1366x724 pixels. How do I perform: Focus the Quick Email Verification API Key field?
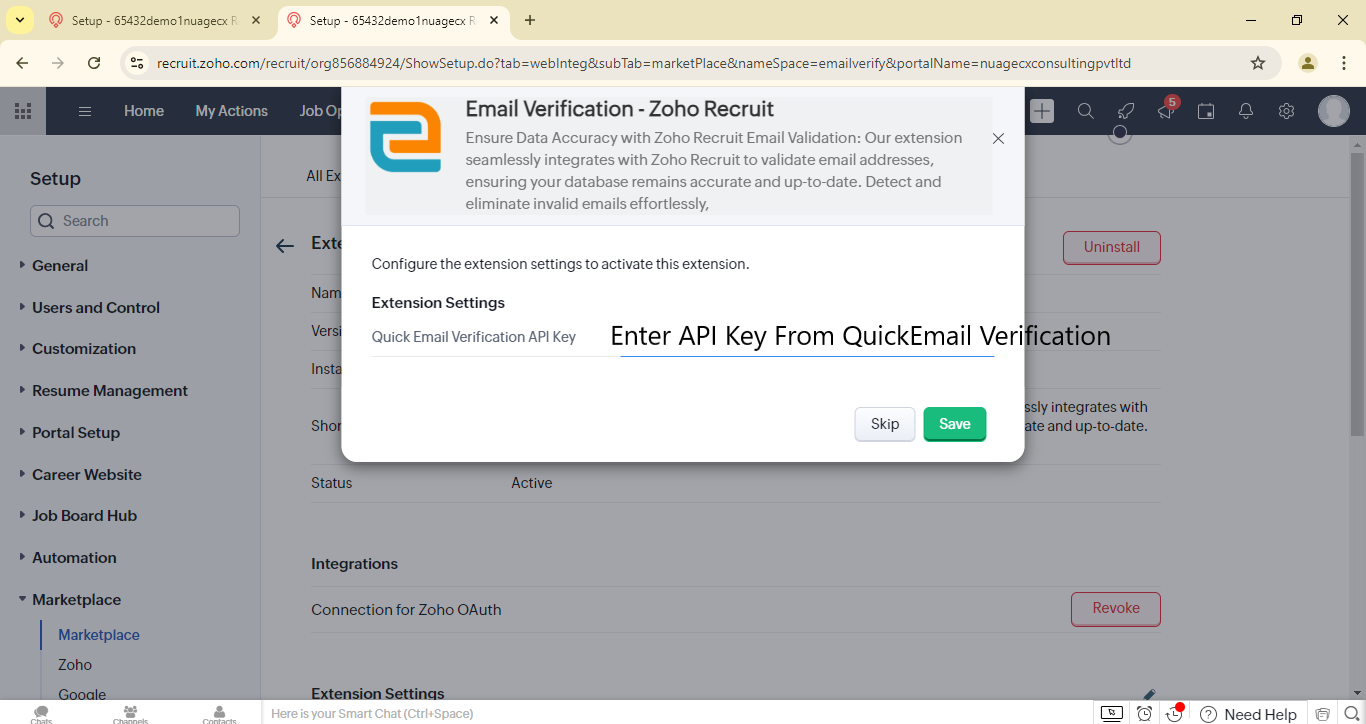pyautogui.click(x=807, y=337)
